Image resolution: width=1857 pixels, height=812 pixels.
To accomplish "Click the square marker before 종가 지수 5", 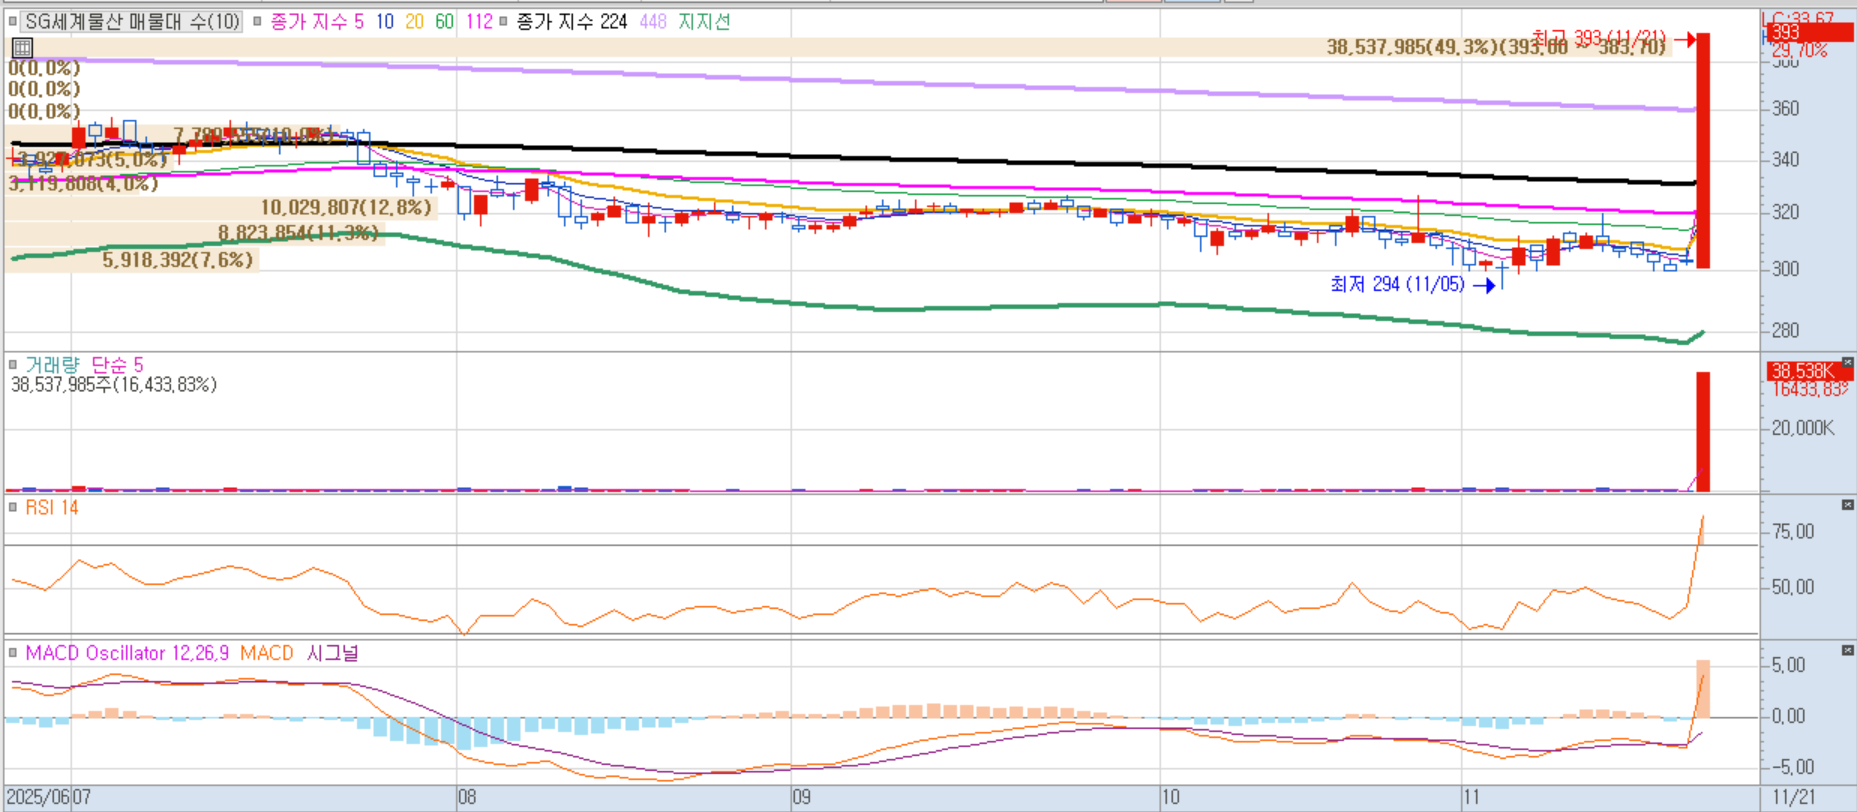I will click(257, 21).
